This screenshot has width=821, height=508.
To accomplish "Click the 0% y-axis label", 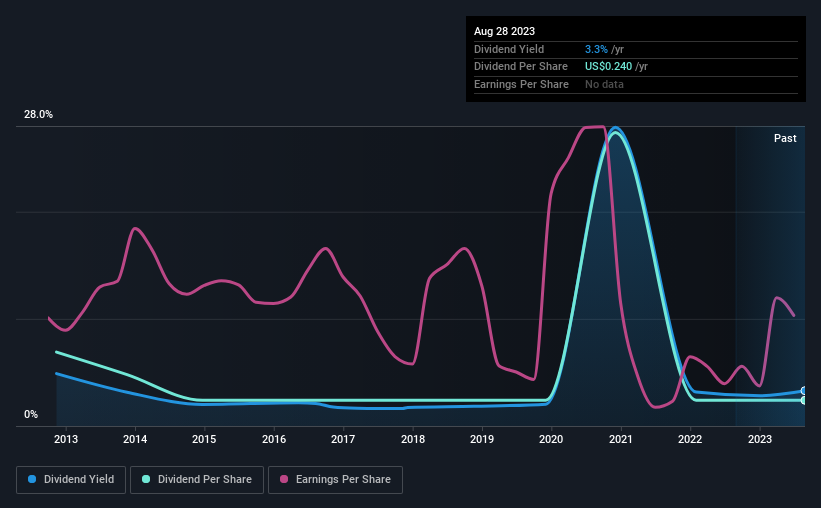I will 31,415.
